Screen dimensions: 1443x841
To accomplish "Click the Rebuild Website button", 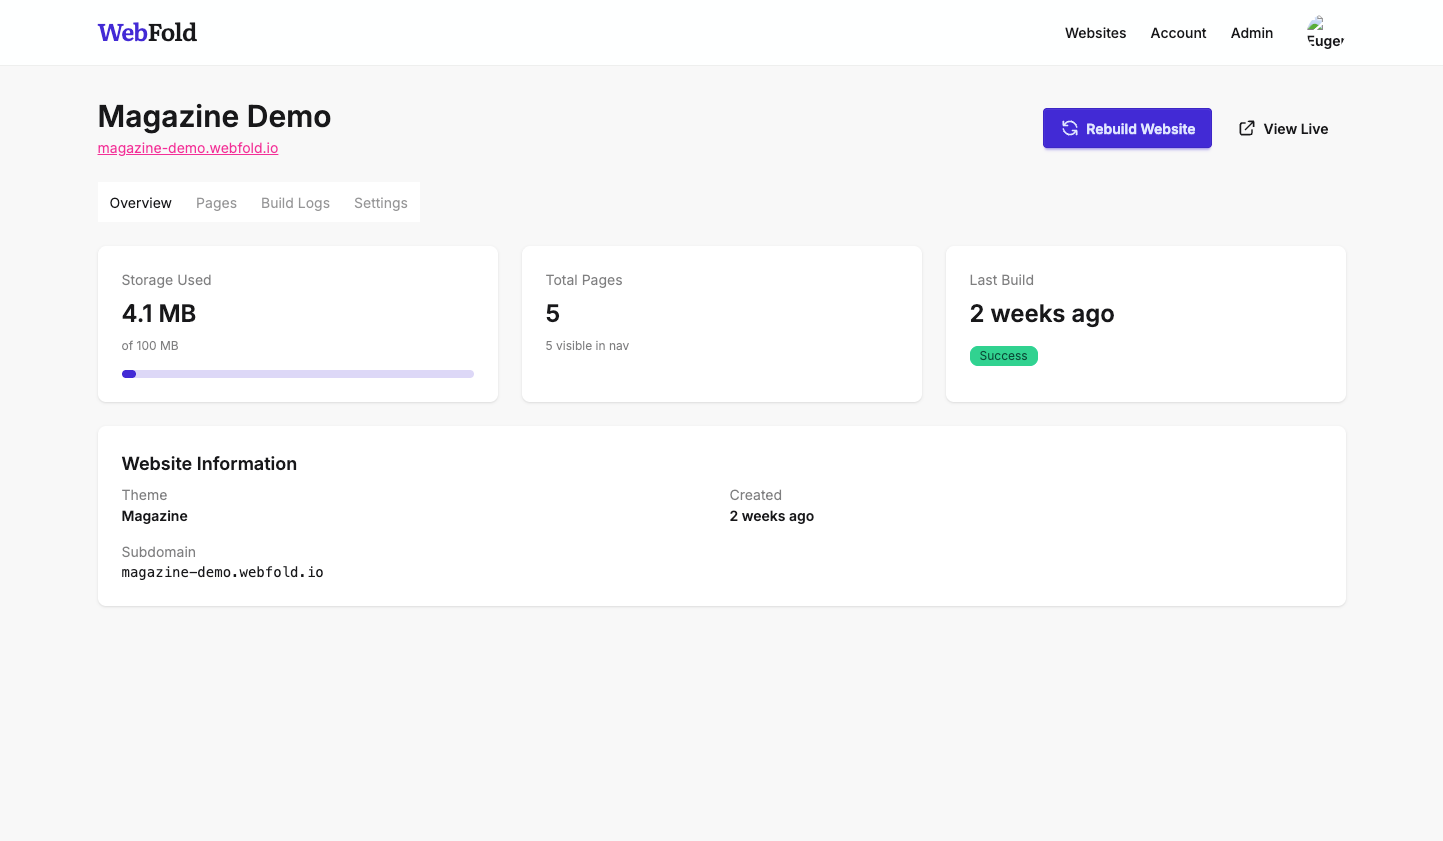I will [1127, 128].
